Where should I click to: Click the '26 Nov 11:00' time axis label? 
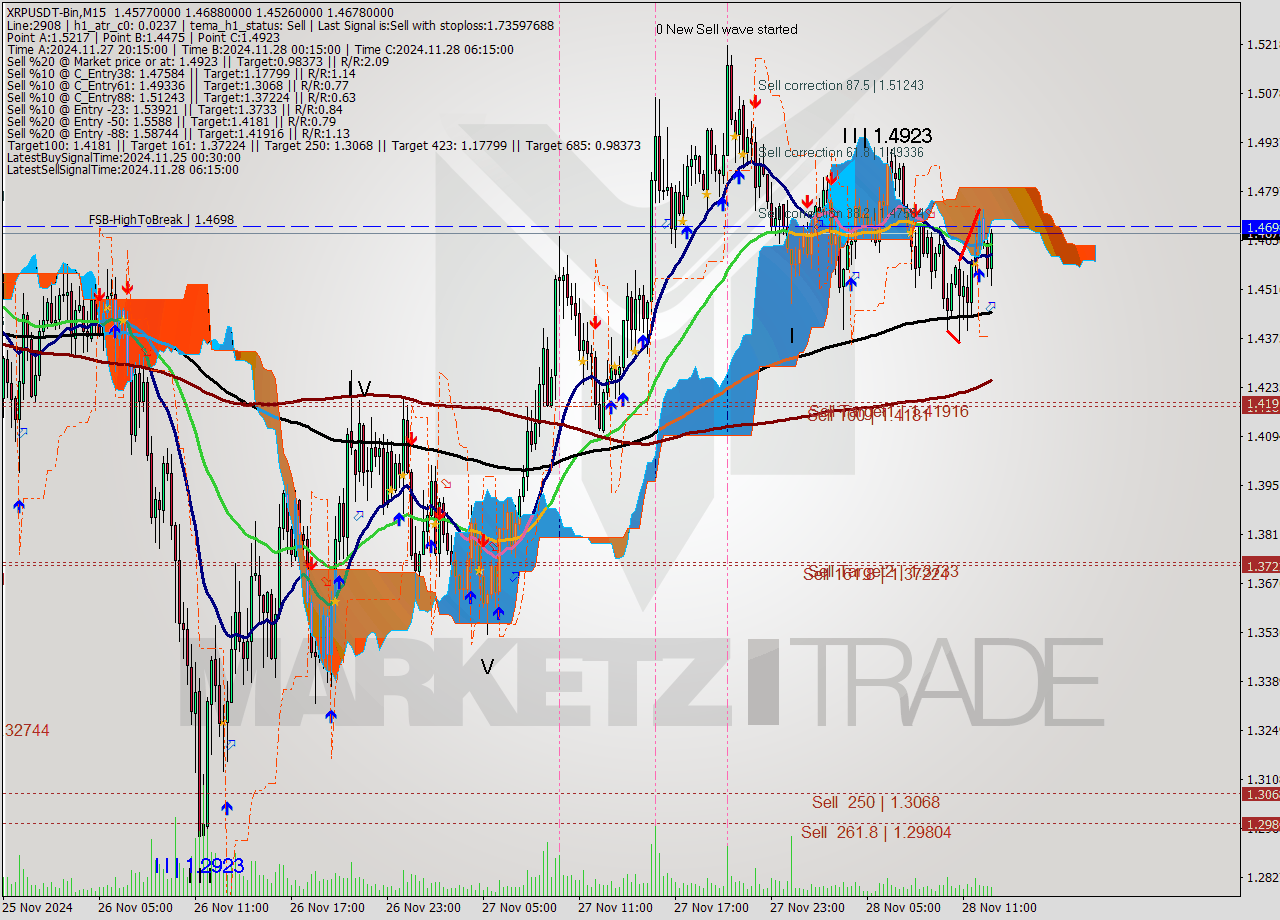(233, 908)
